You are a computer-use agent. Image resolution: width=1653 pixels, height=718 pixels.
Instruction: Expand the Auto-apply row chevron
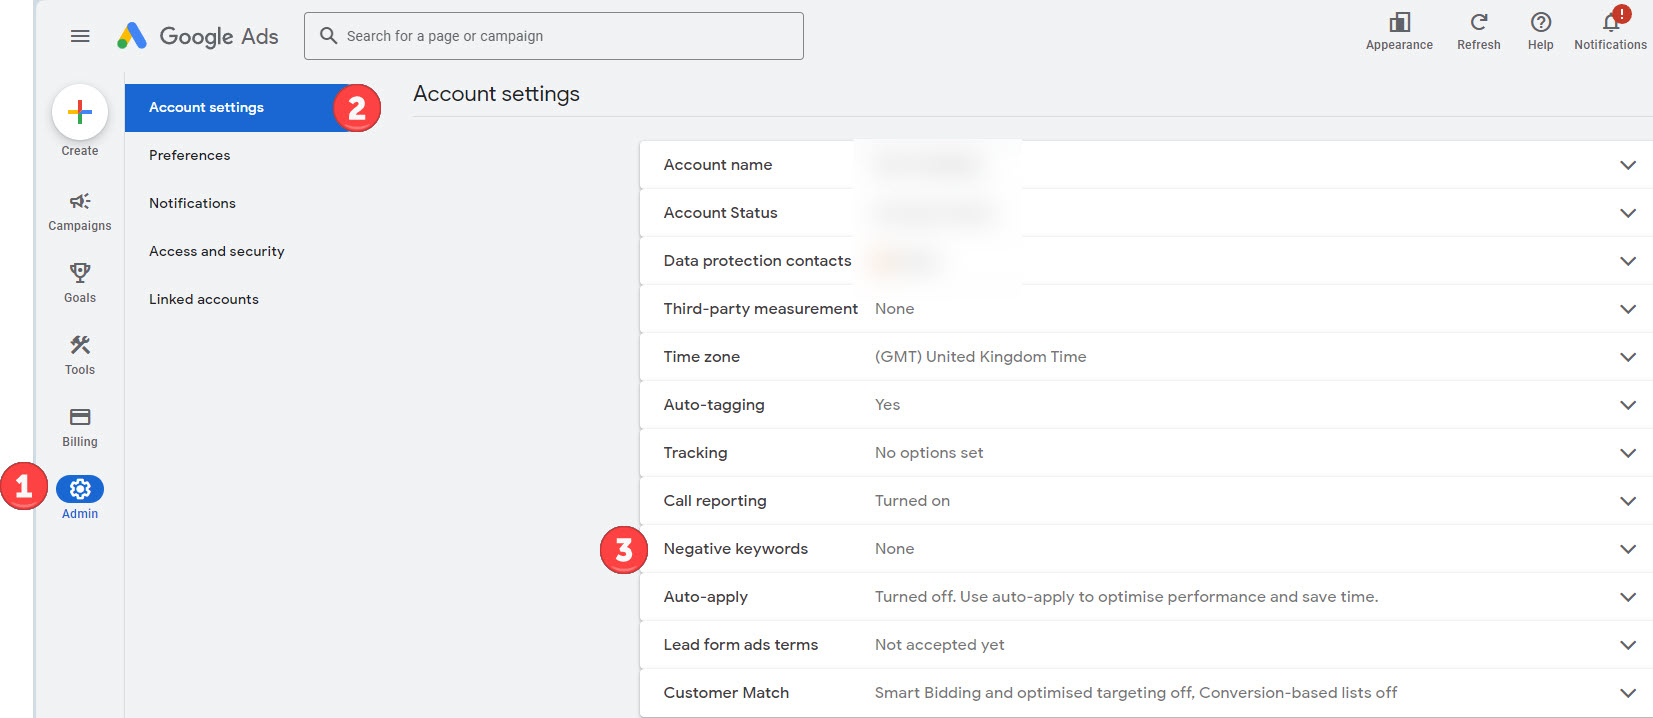(x=1628, y=597)
